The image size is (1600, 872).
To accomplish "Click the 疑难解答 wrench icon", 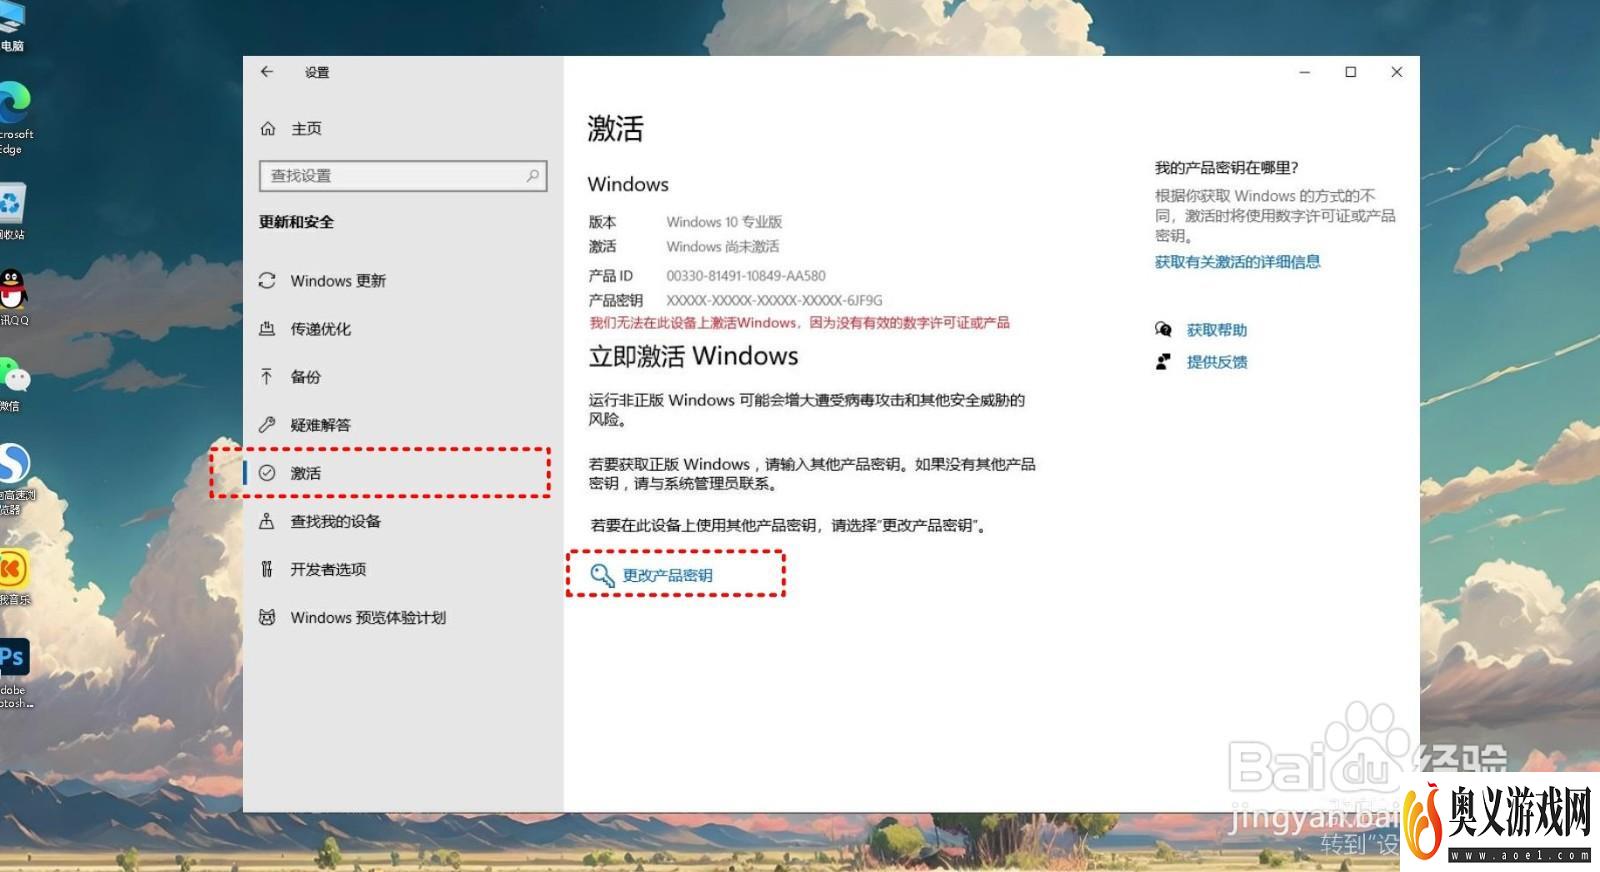I will pyautogui.click(x=267, y=425).
